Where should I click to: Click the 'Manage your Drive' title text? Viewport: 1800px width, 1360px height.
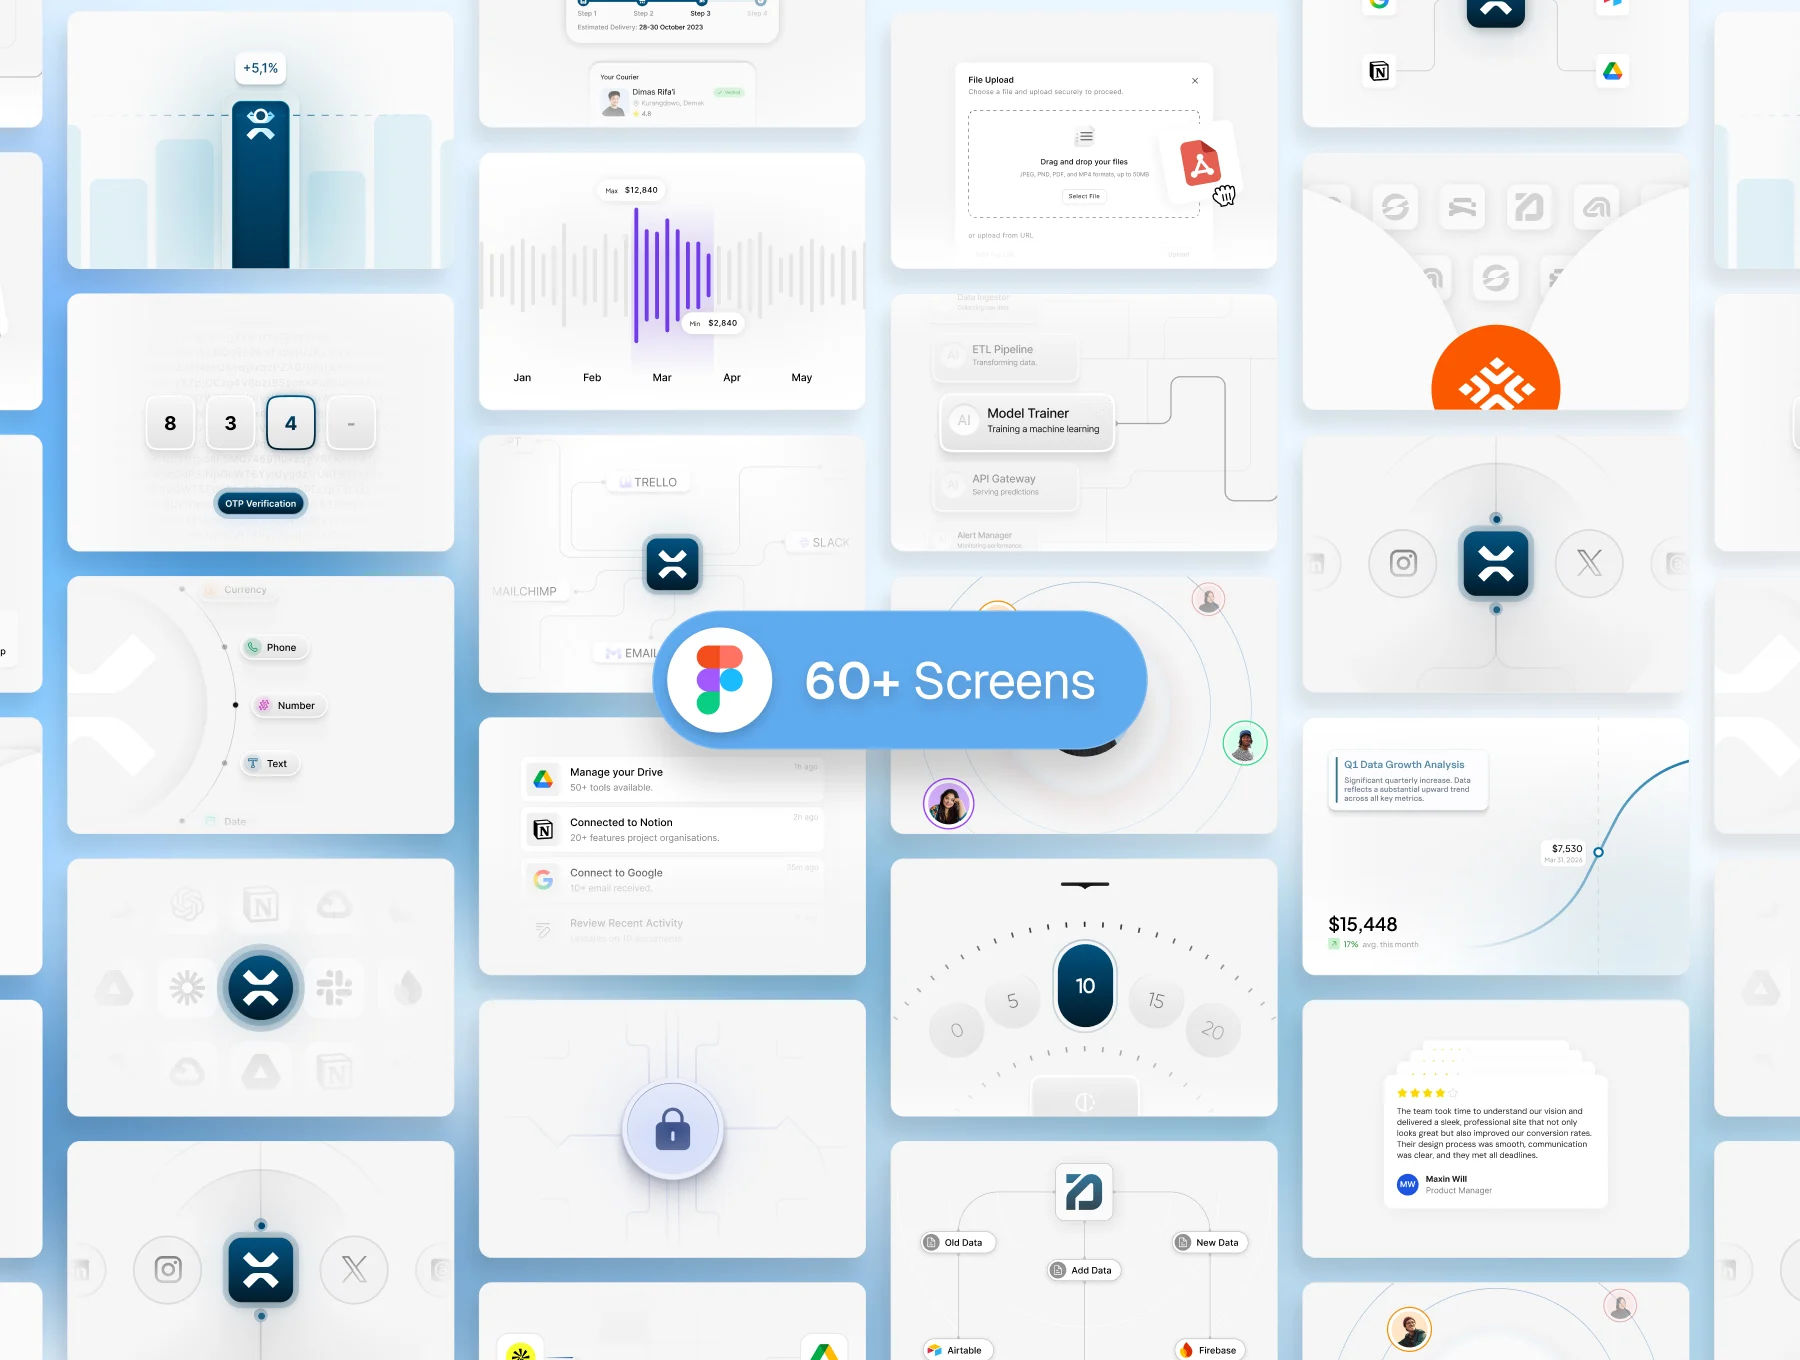click(616, 772)
